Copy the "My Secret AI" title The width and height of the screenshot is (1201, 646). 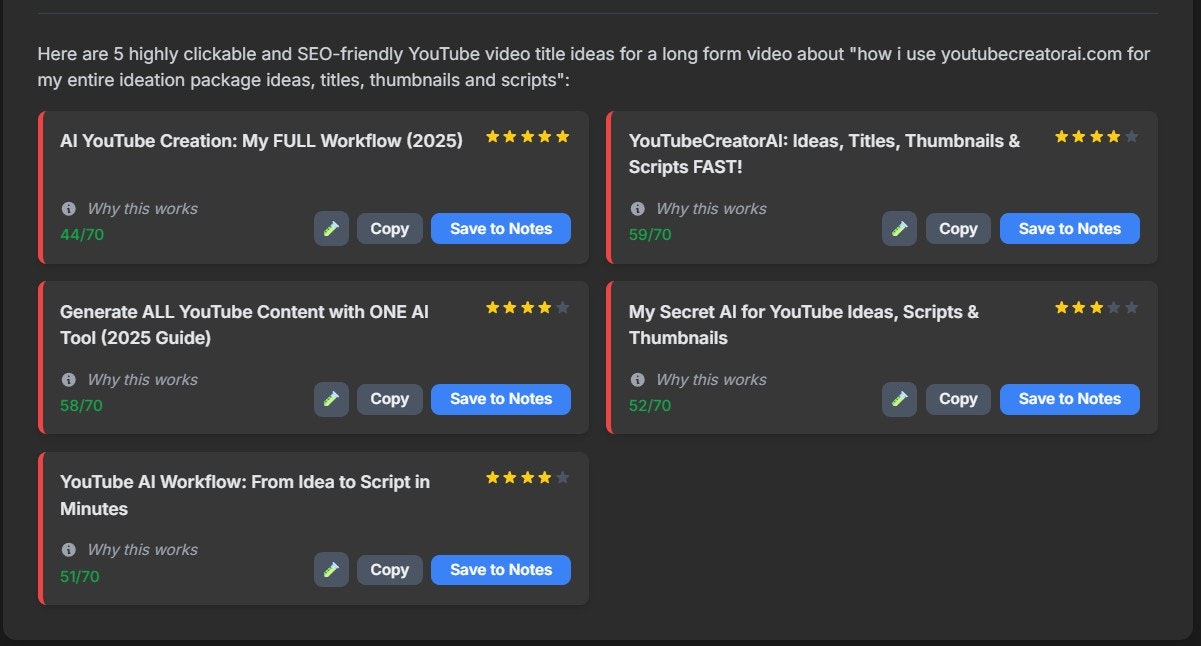pos(958,399)
